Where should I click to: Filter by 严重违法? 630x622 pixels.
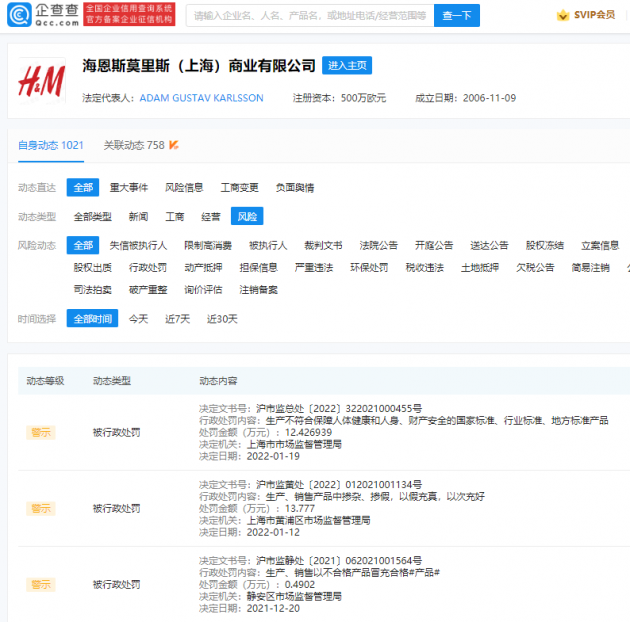tap(314, 268)
